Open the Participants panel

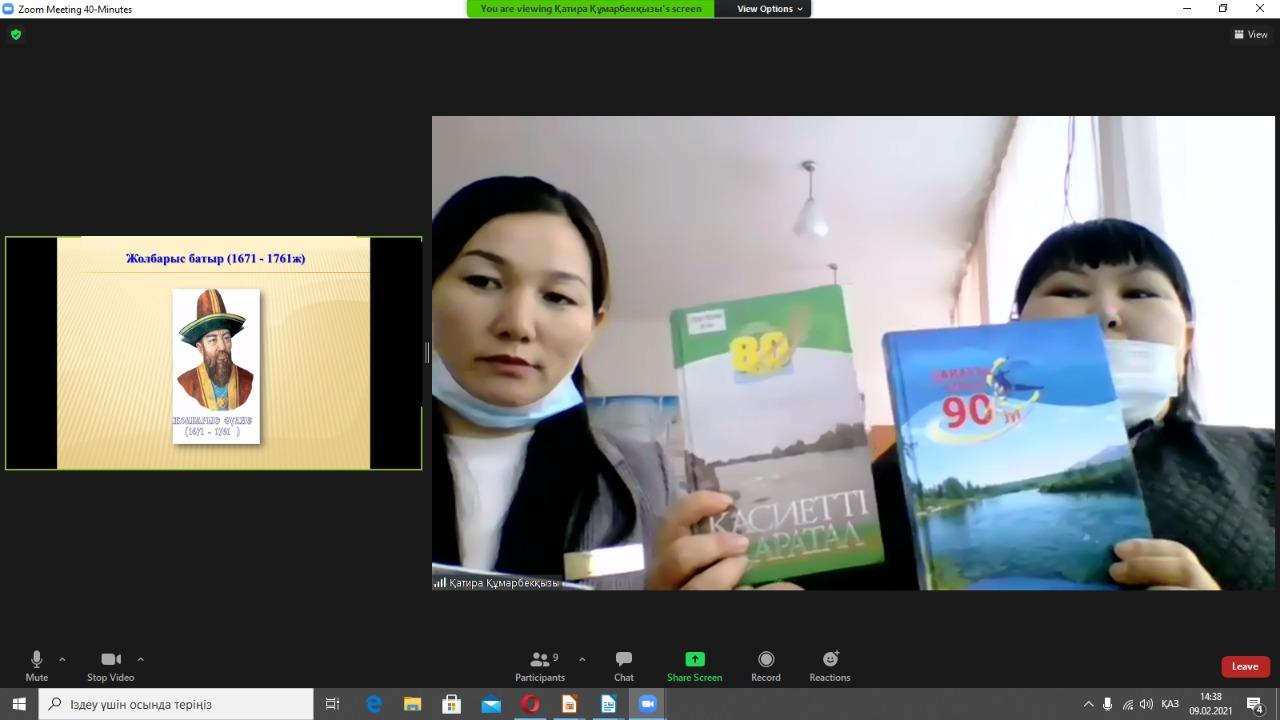(540, 665)
